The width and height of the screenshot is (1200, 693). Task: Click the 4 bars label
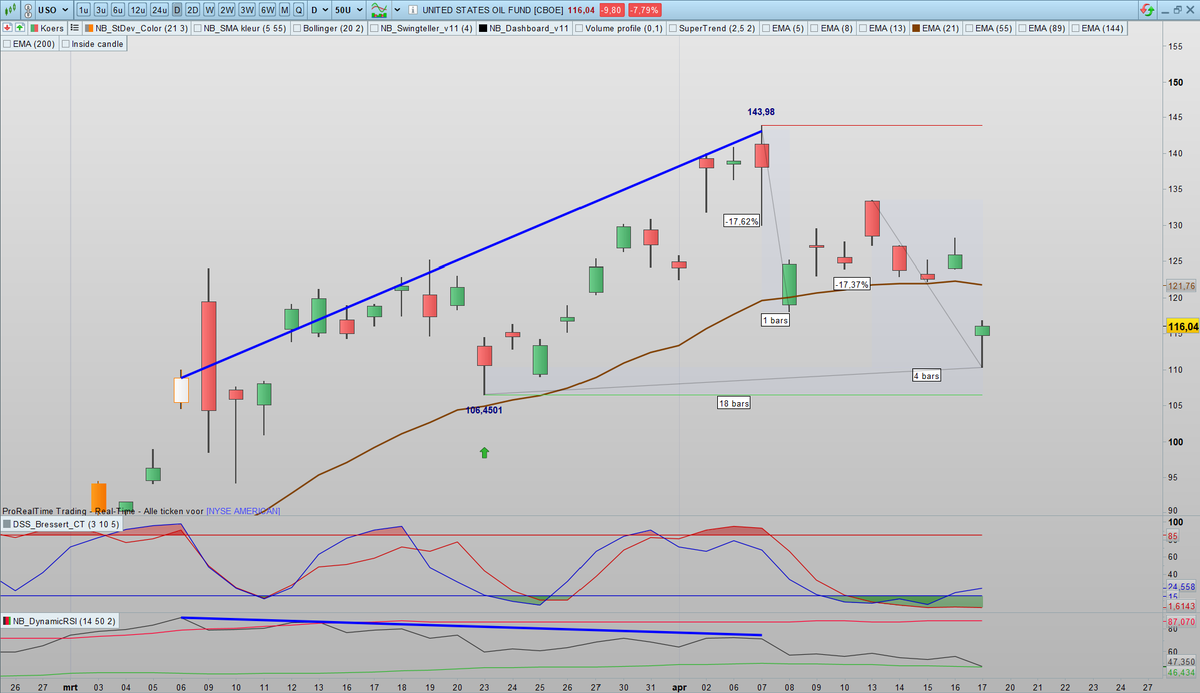coord(926,376)
